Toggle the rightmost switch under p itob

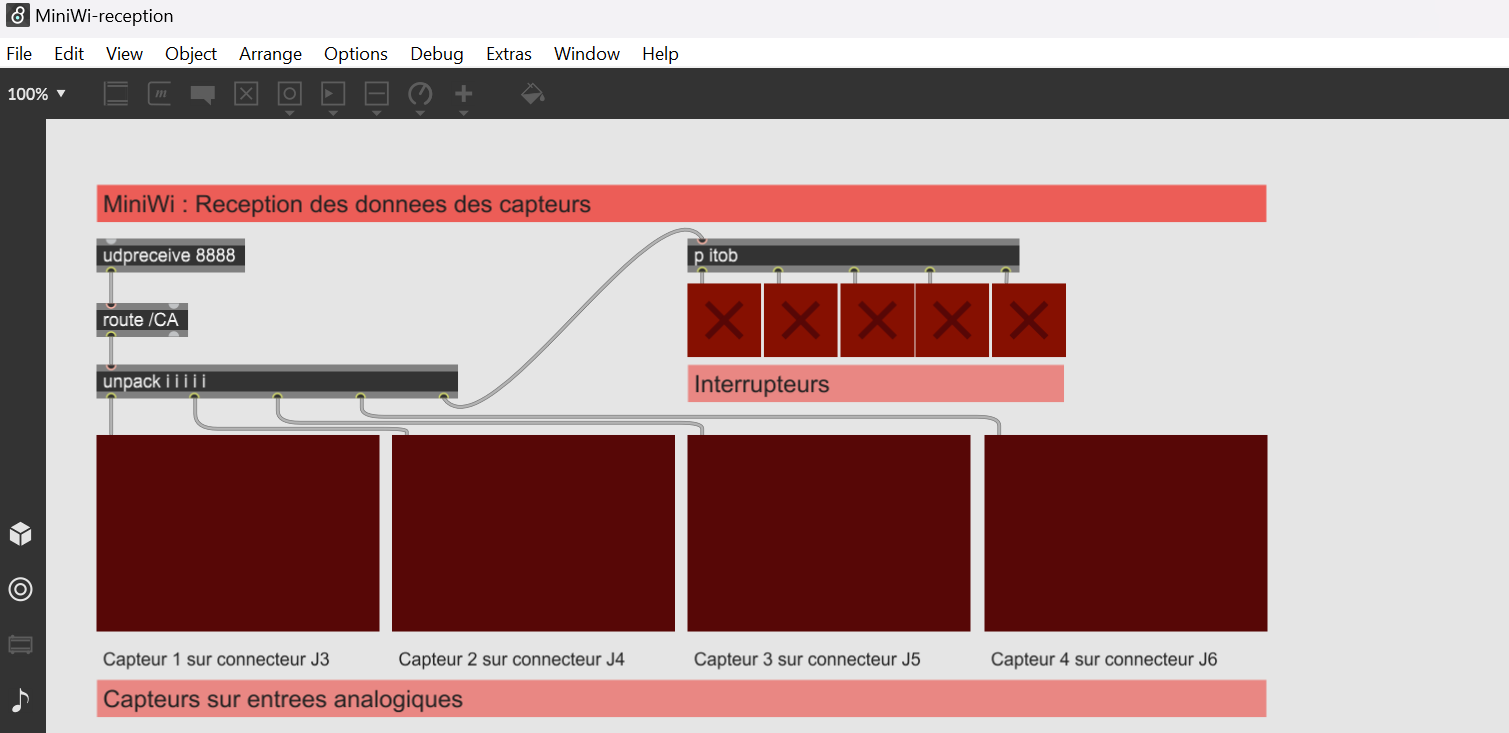[x=1029, y=320]
